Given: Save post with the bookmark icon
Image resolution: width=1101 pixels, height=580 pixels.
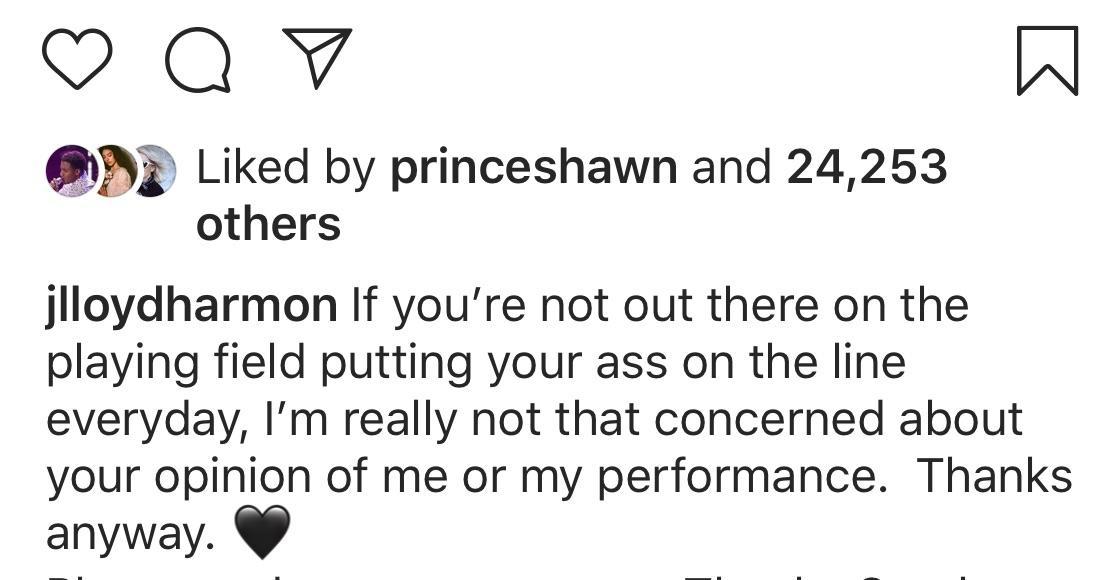Looking at the screenshot, I should point(1047,61).
